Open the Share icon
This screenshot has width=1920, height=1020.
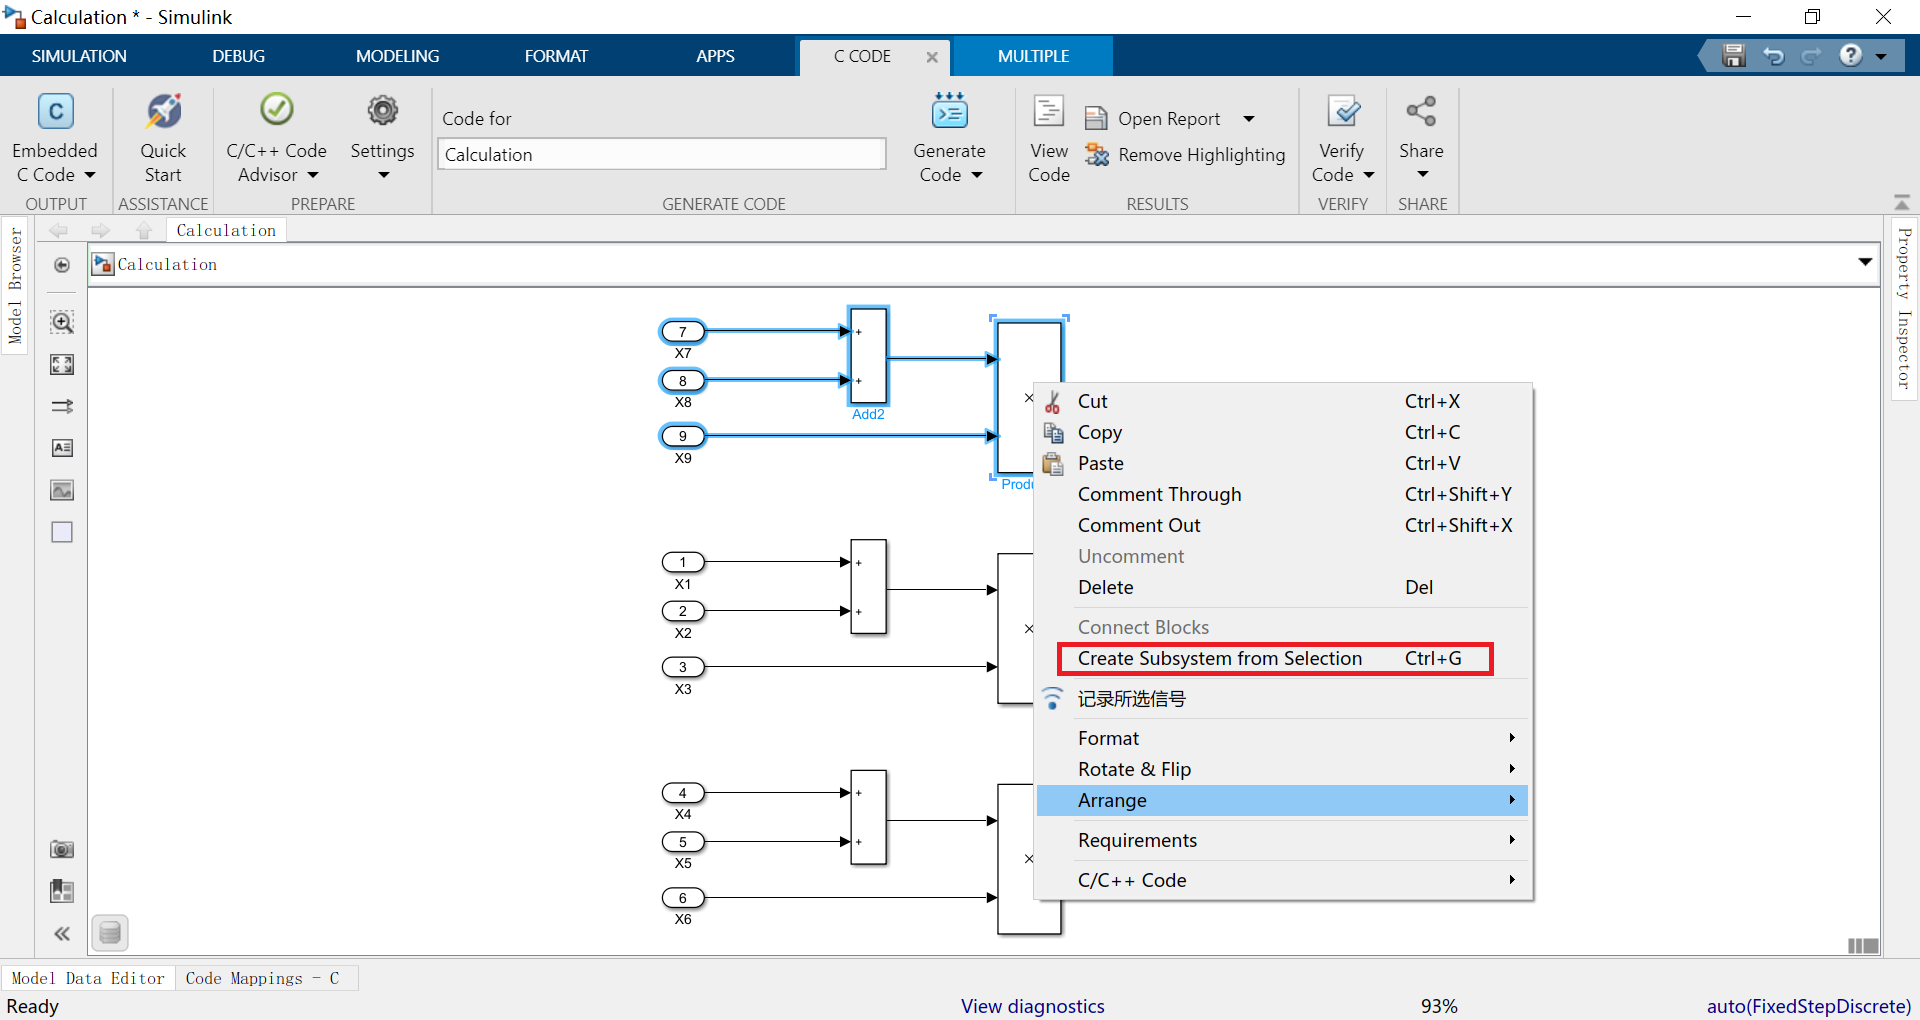pos(1421,111)
